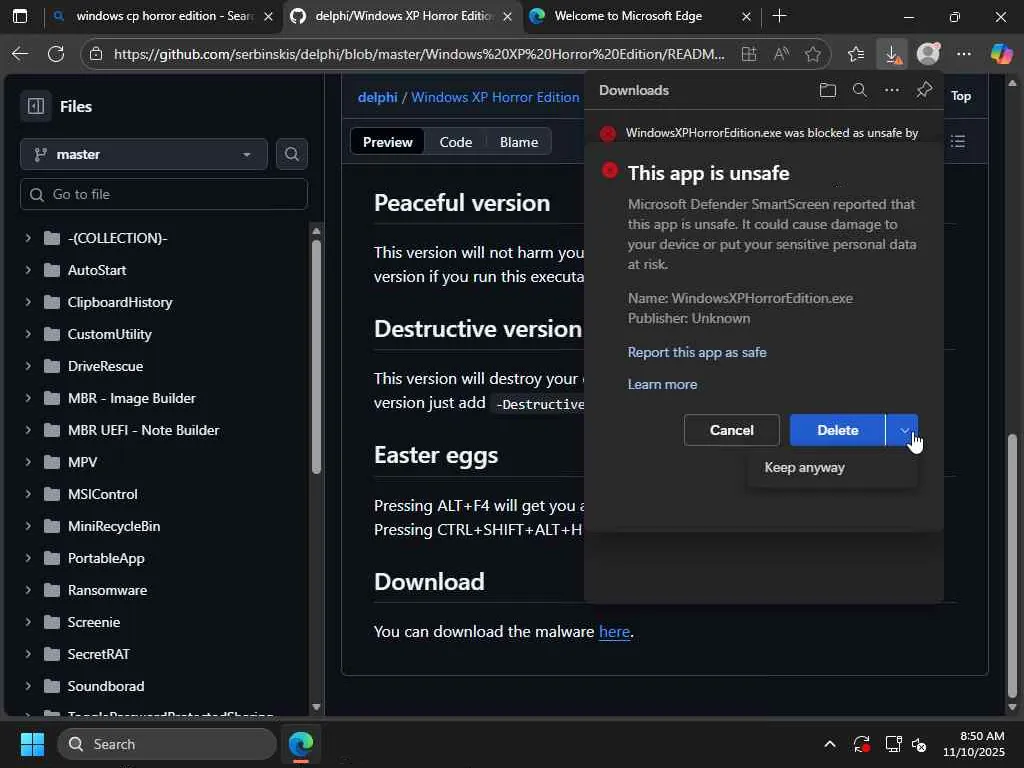Open the Screenie folder
1024x768 pixels.
coord(93,622)
